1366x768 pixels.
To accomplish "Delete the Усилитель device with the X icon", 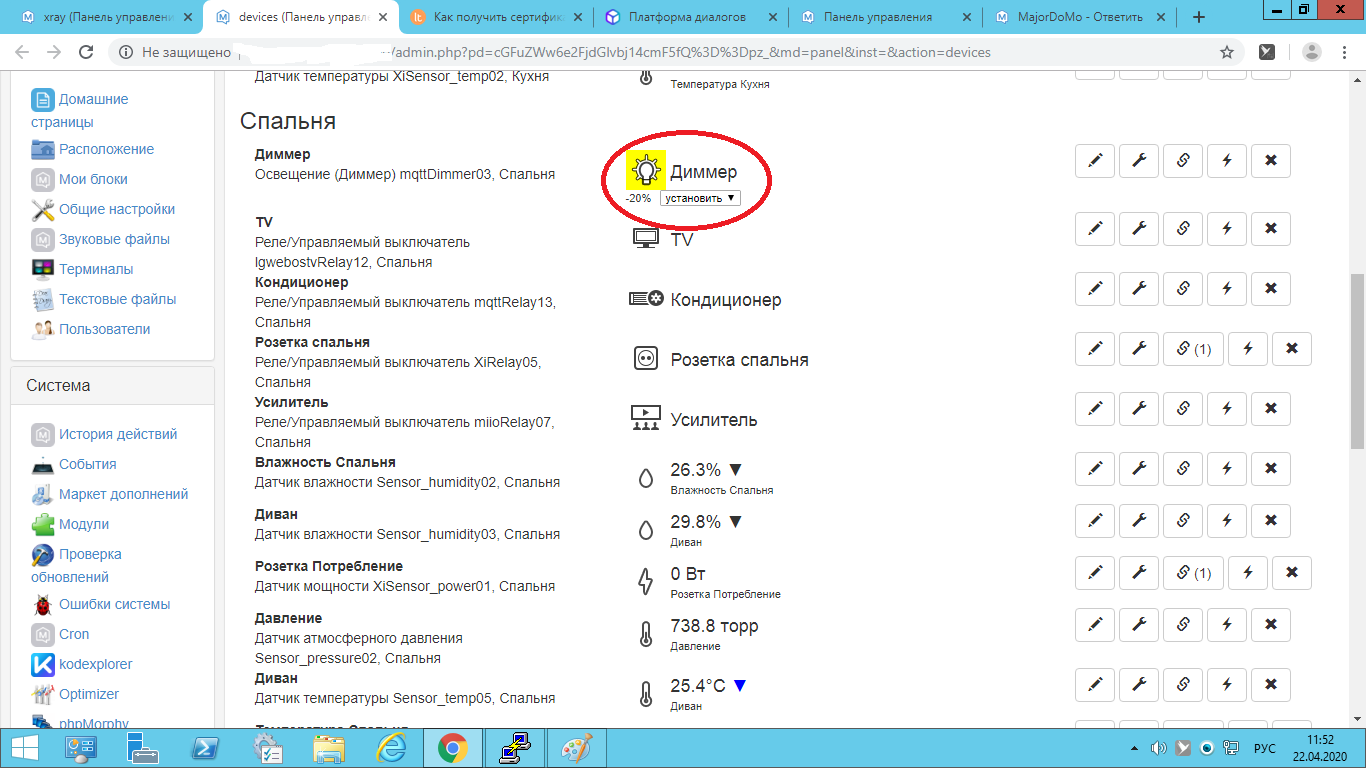I will click(x=1270, y=408).
